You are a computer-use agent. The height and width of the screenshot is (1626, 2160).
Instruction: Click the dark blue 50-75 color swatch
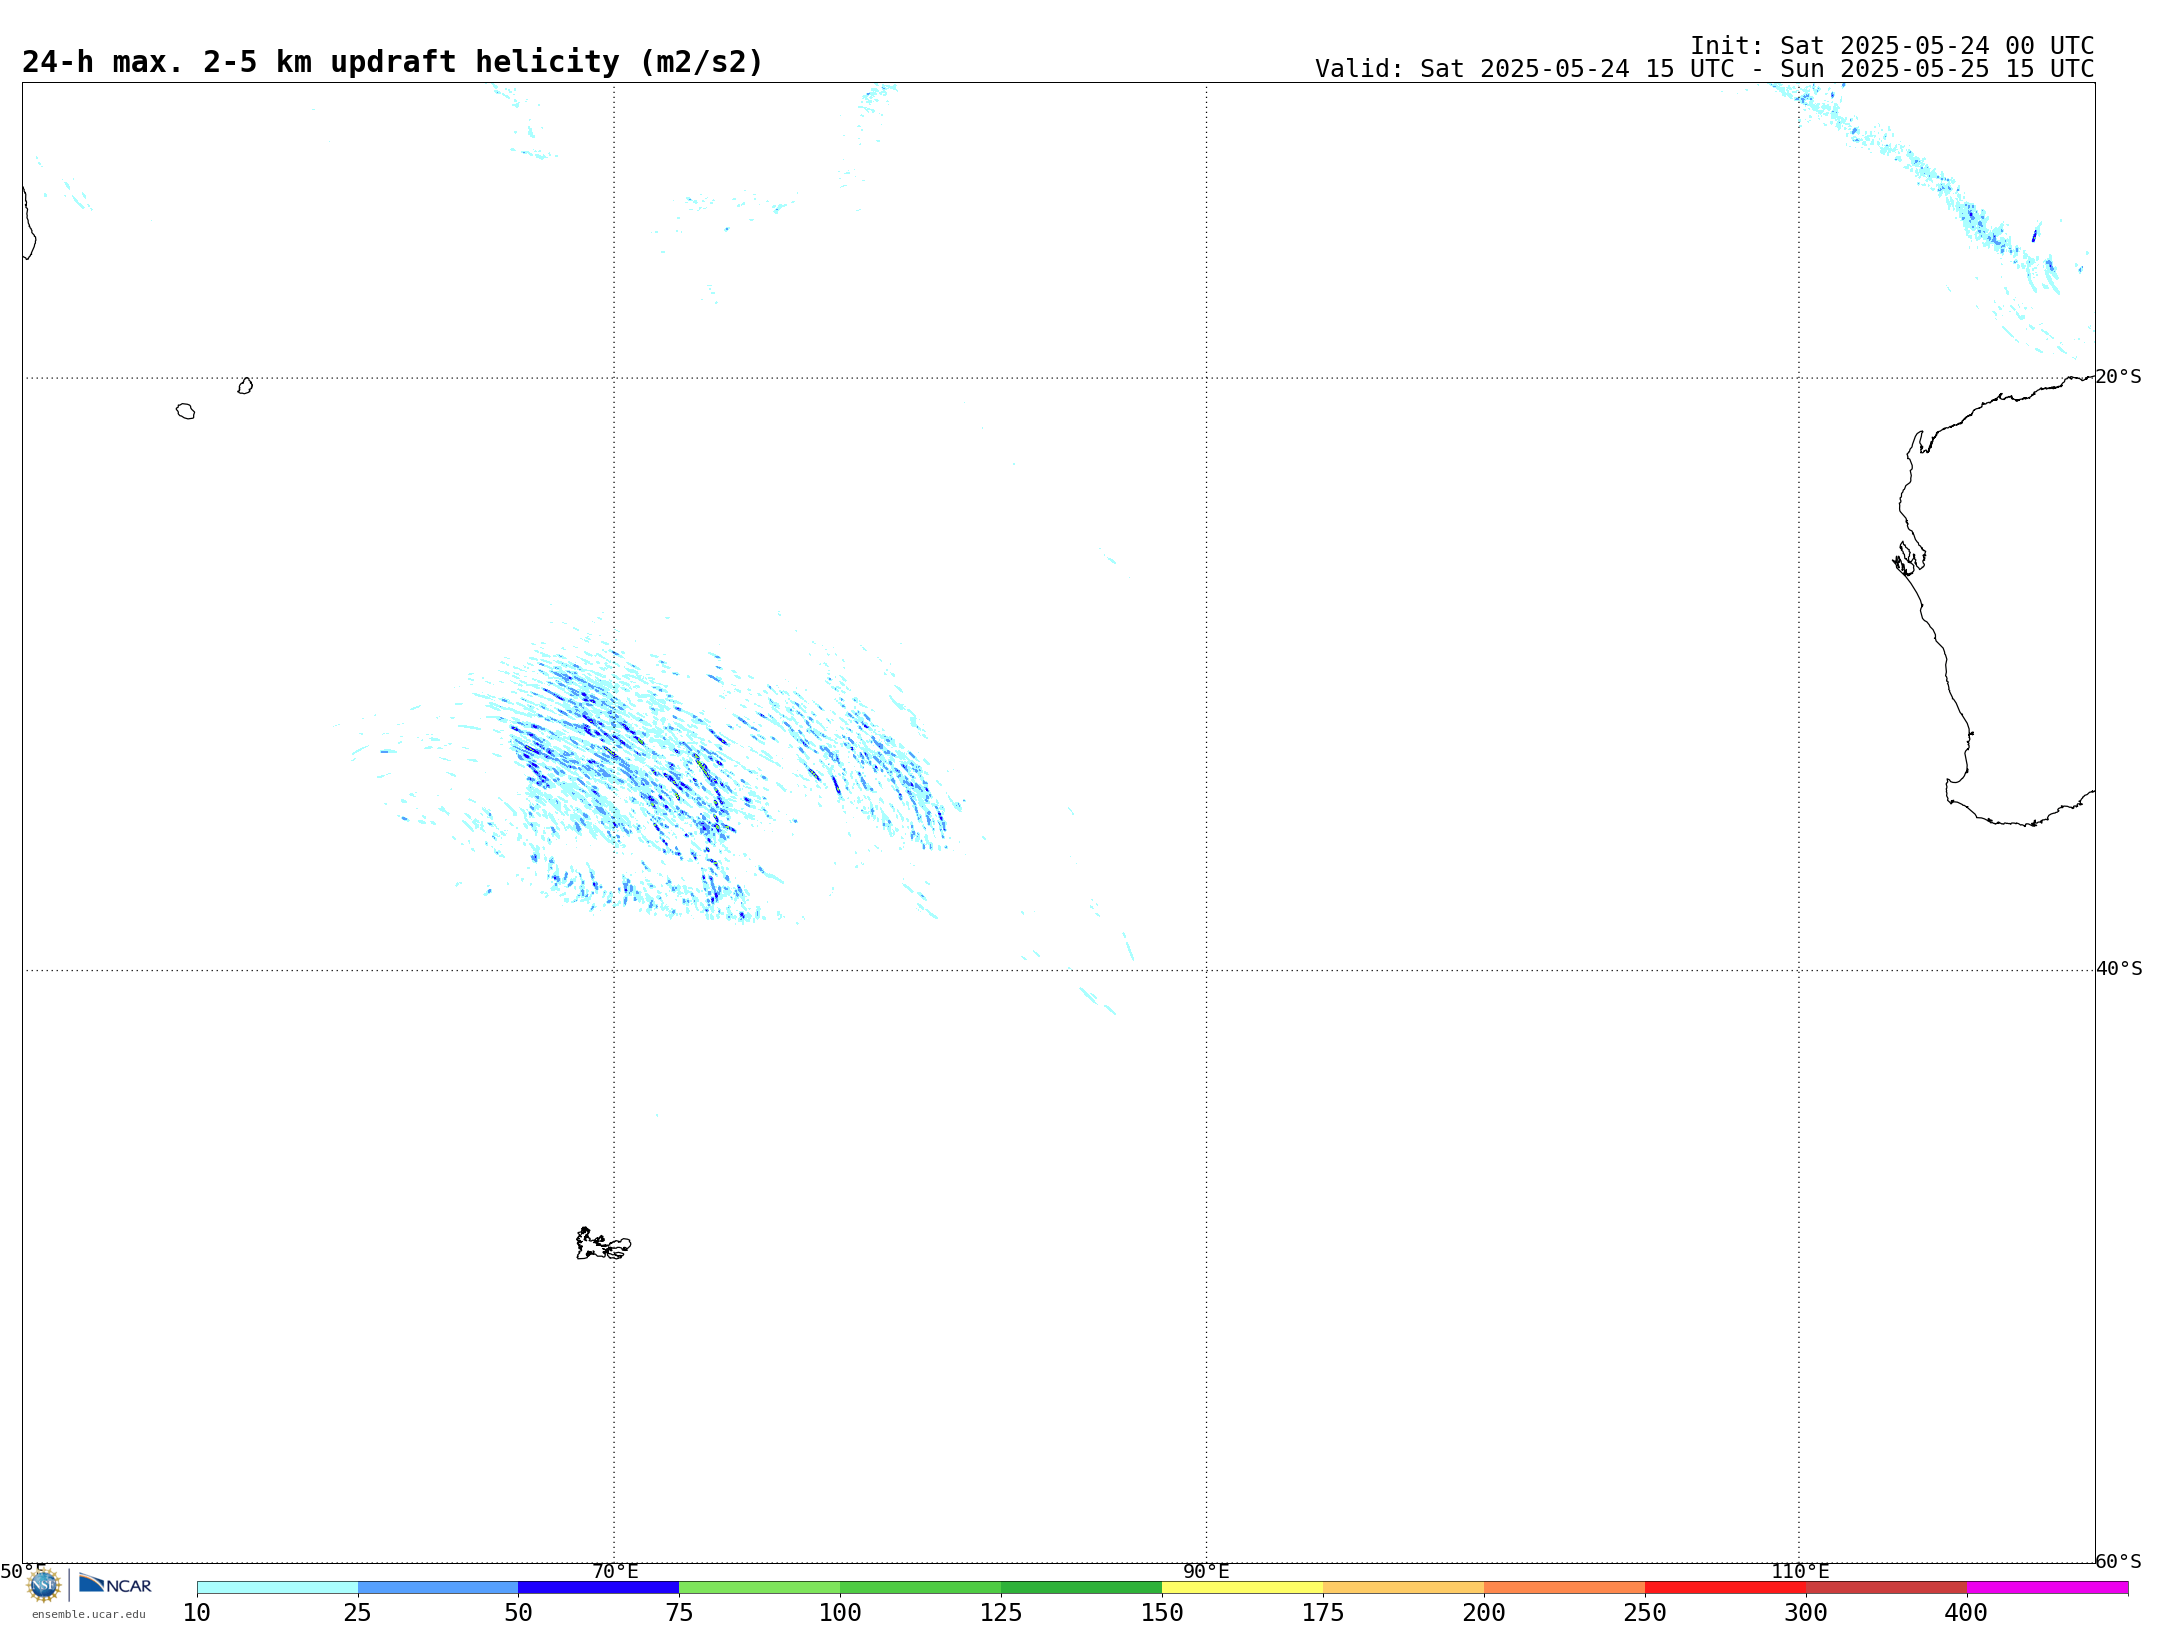tap(599, 1588)
